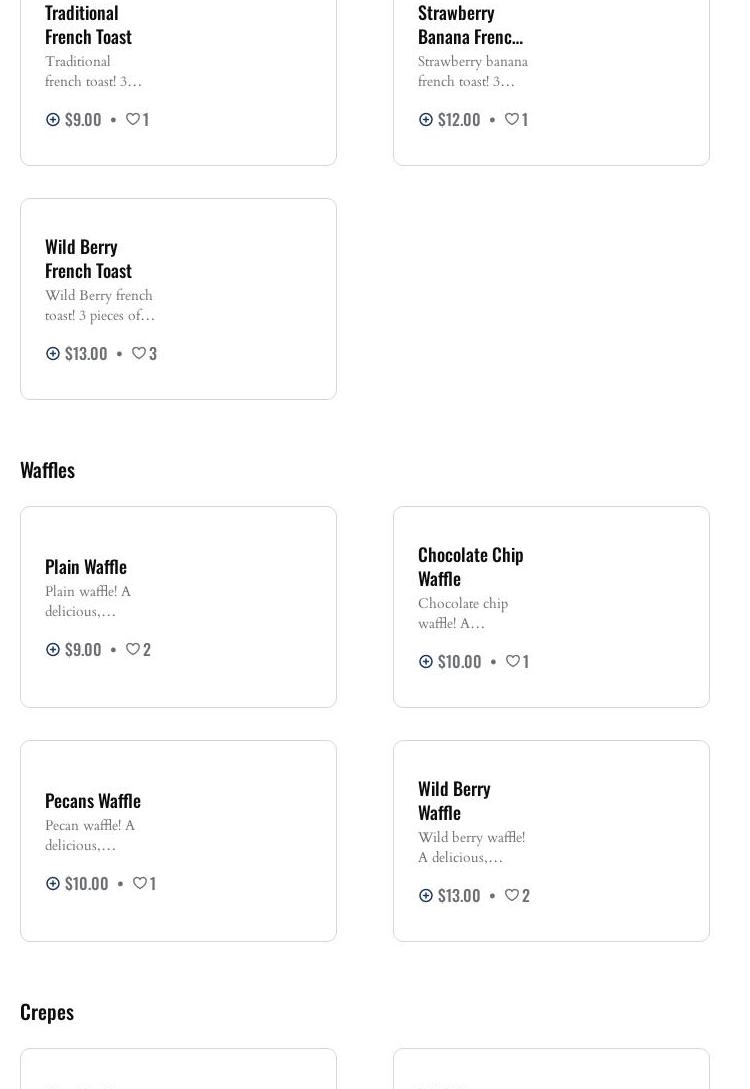
Task: Select the Crepes section heading
Action: point(47,1011)
